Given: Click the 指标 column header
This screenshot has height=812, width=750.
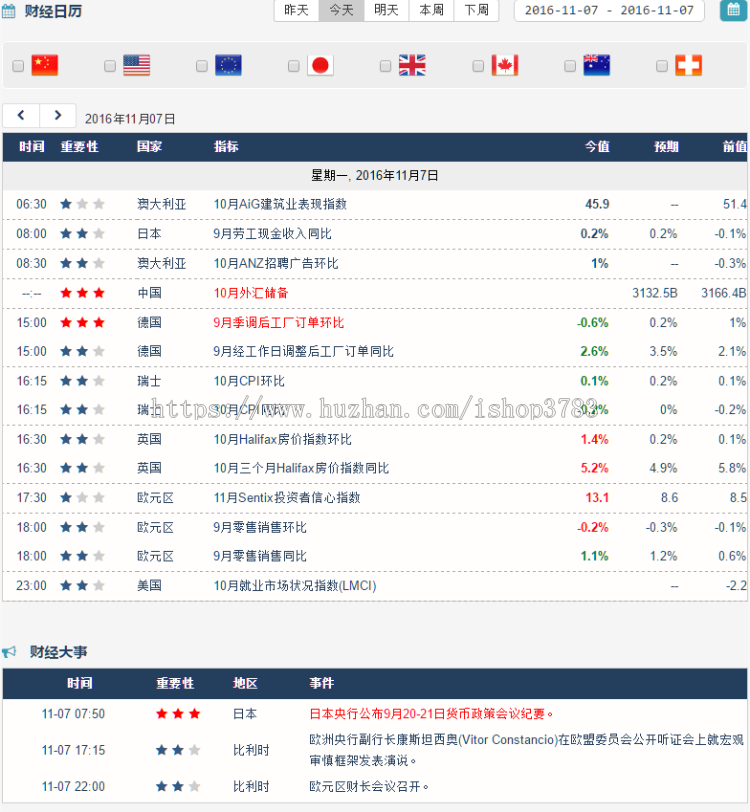Looking at the screenshot, I should (x=226, y=147).
